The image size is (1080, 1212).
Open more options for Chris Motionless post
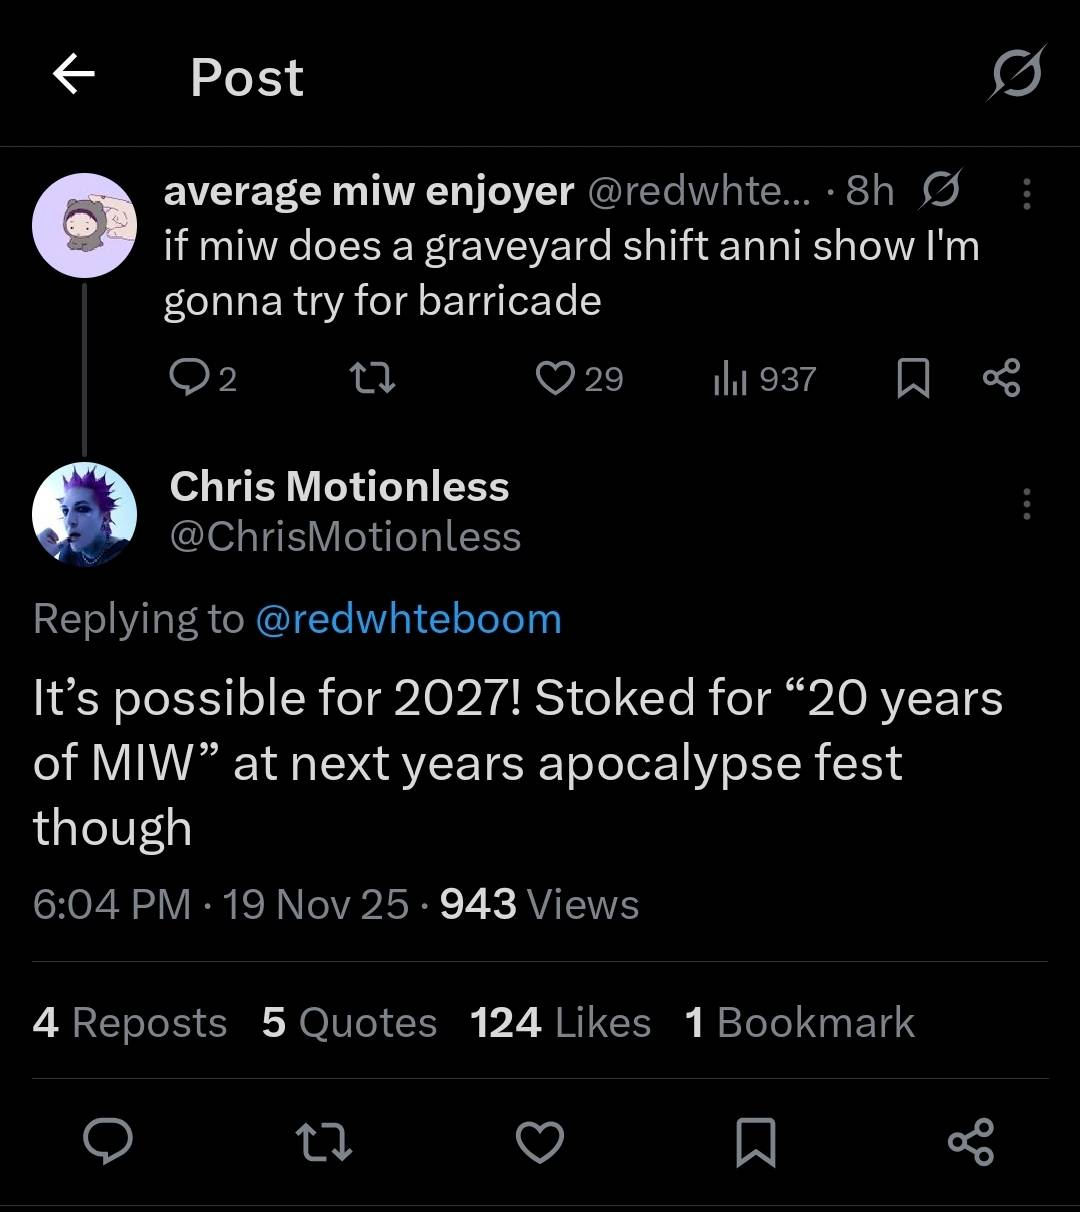point(1026,504)
